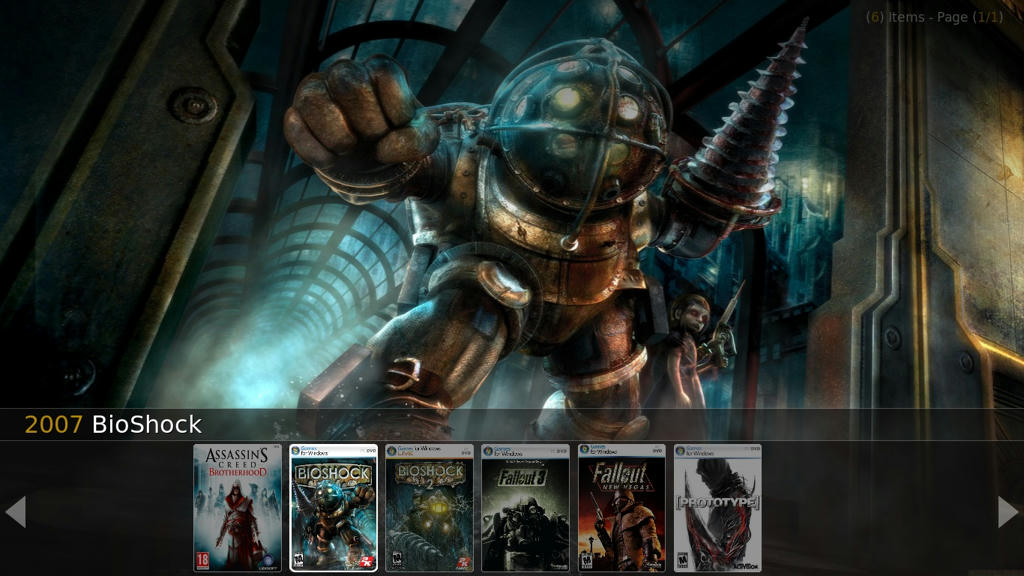The width and height of the screenshot is (1024, 576).
Task: Select the Assassin's Creed Brotherhood cover
Action: [x=237, y=508]
